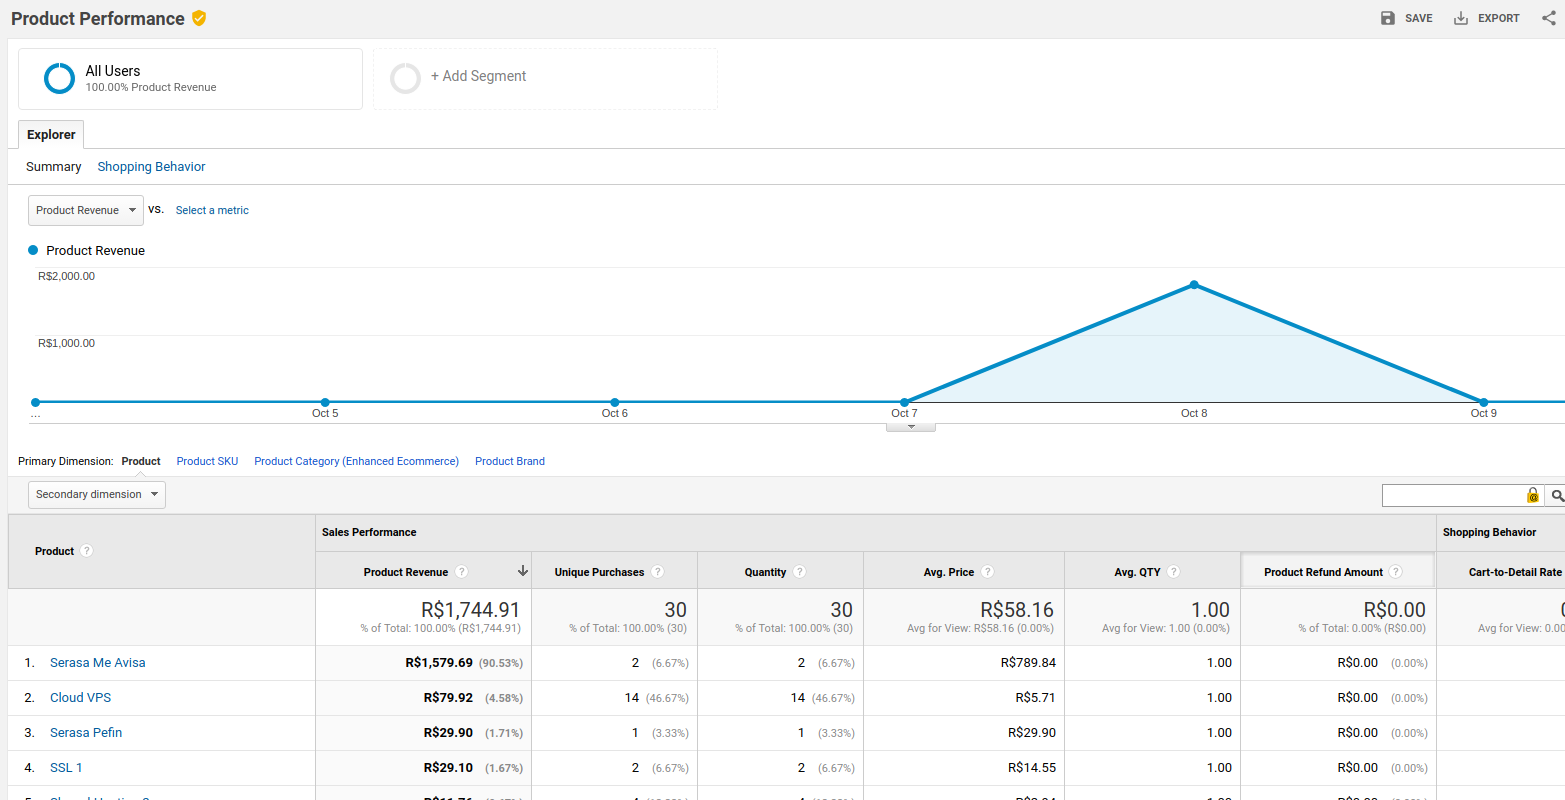This screenshot has width=1565, height=800.
Task: Open the Serasa Me Avisa product link
Action: (97, 663)
